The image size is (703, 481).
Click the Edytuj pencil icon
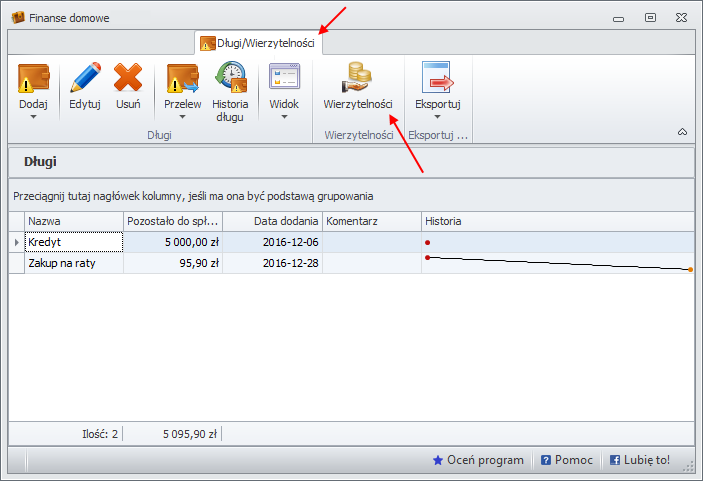85,77
